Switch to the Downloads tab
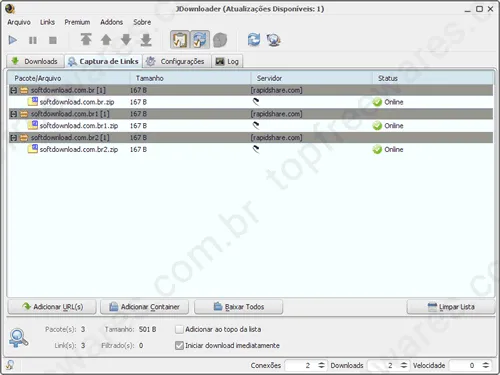Viewport: 500px width, 375px height. pyautogui.click(x=35, y=61)
